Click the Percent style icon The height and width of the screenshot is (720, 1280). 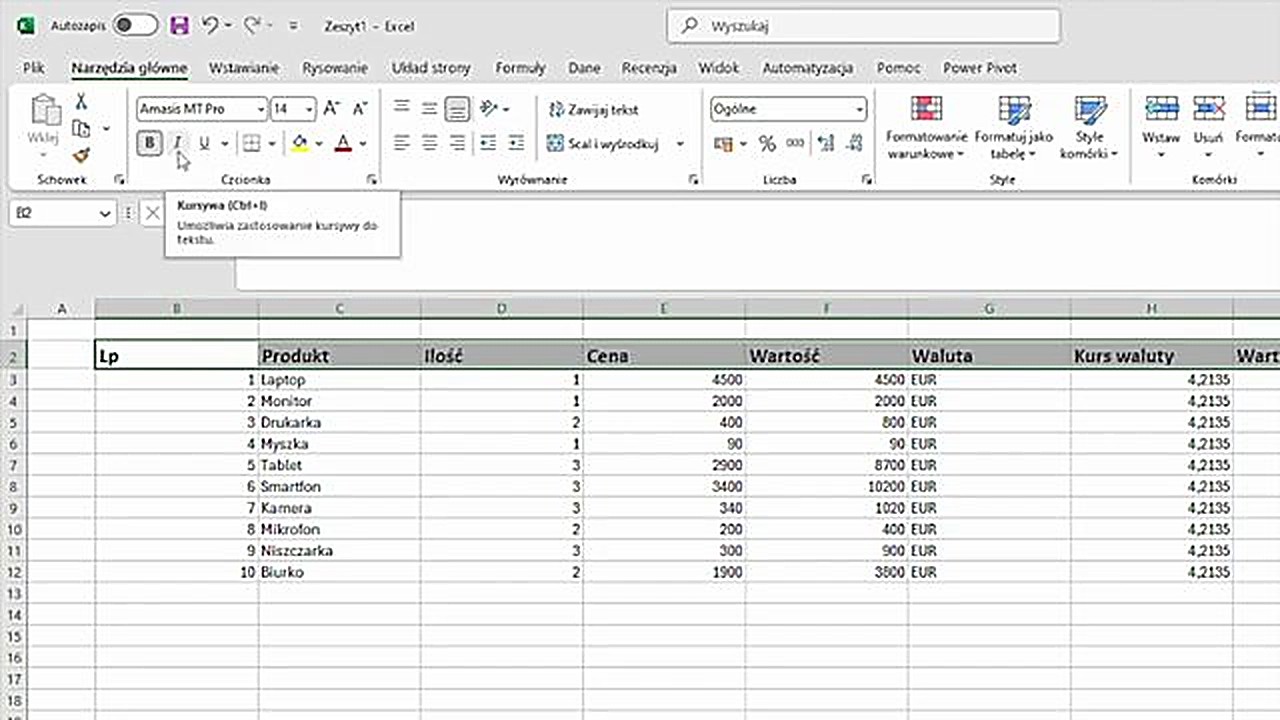pyautogui.click(x=767, y=144)
